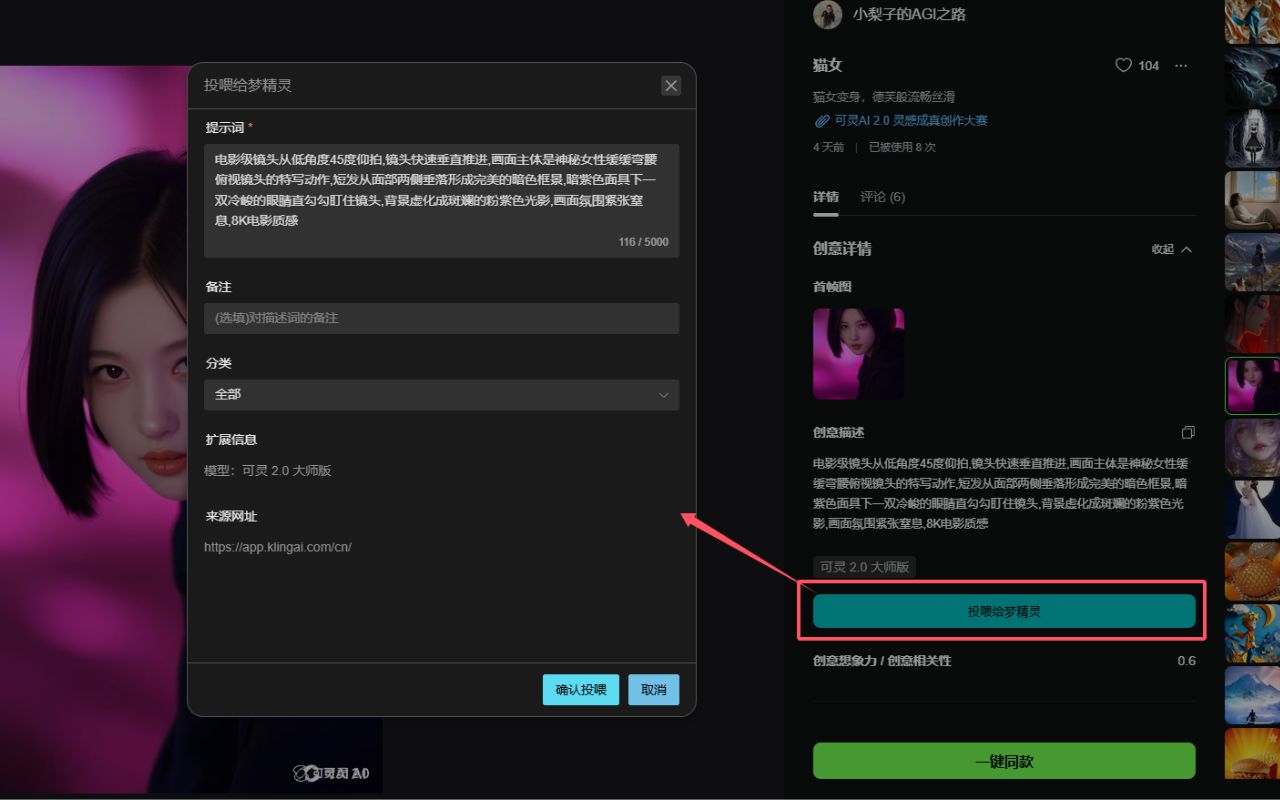Select the girl facing mountain landscape thumbnail

point(1252,263)
